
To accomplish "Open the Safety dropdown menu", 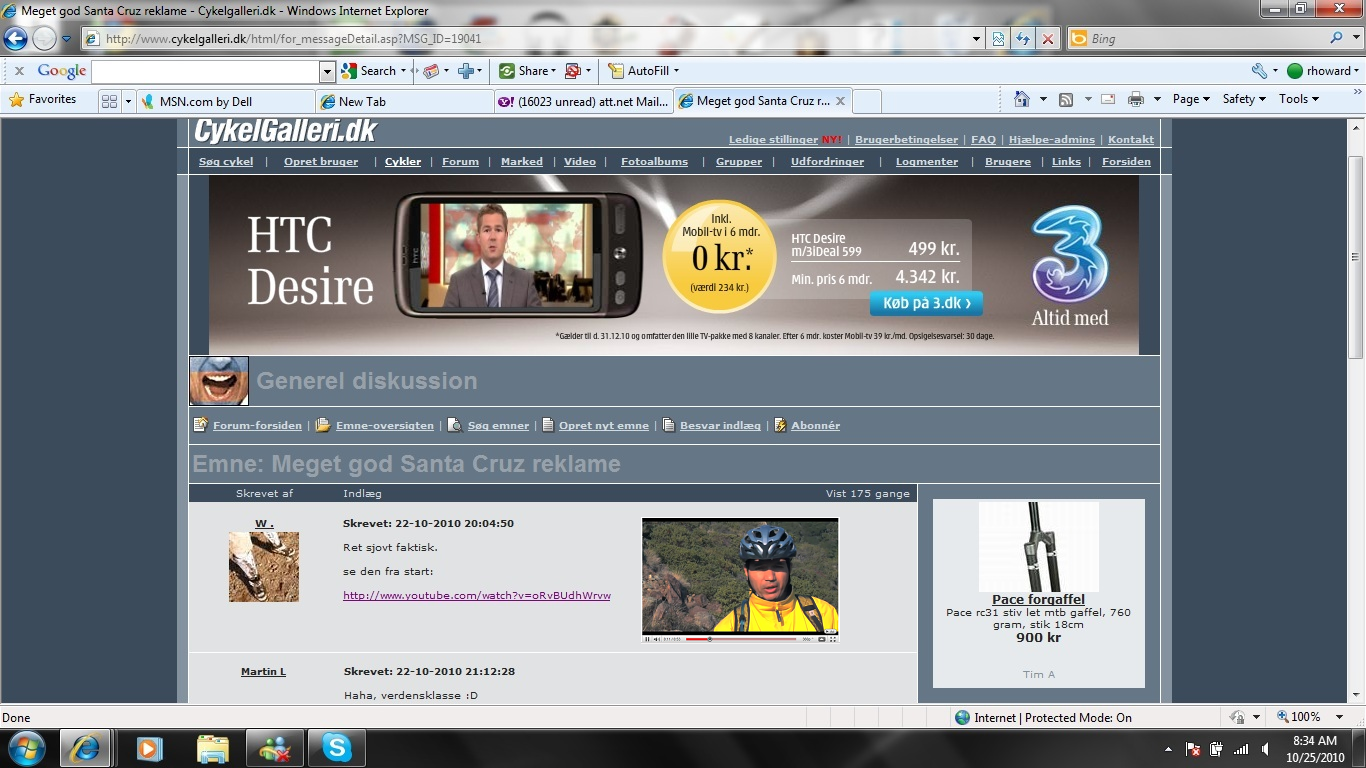I will [1243, 99].
